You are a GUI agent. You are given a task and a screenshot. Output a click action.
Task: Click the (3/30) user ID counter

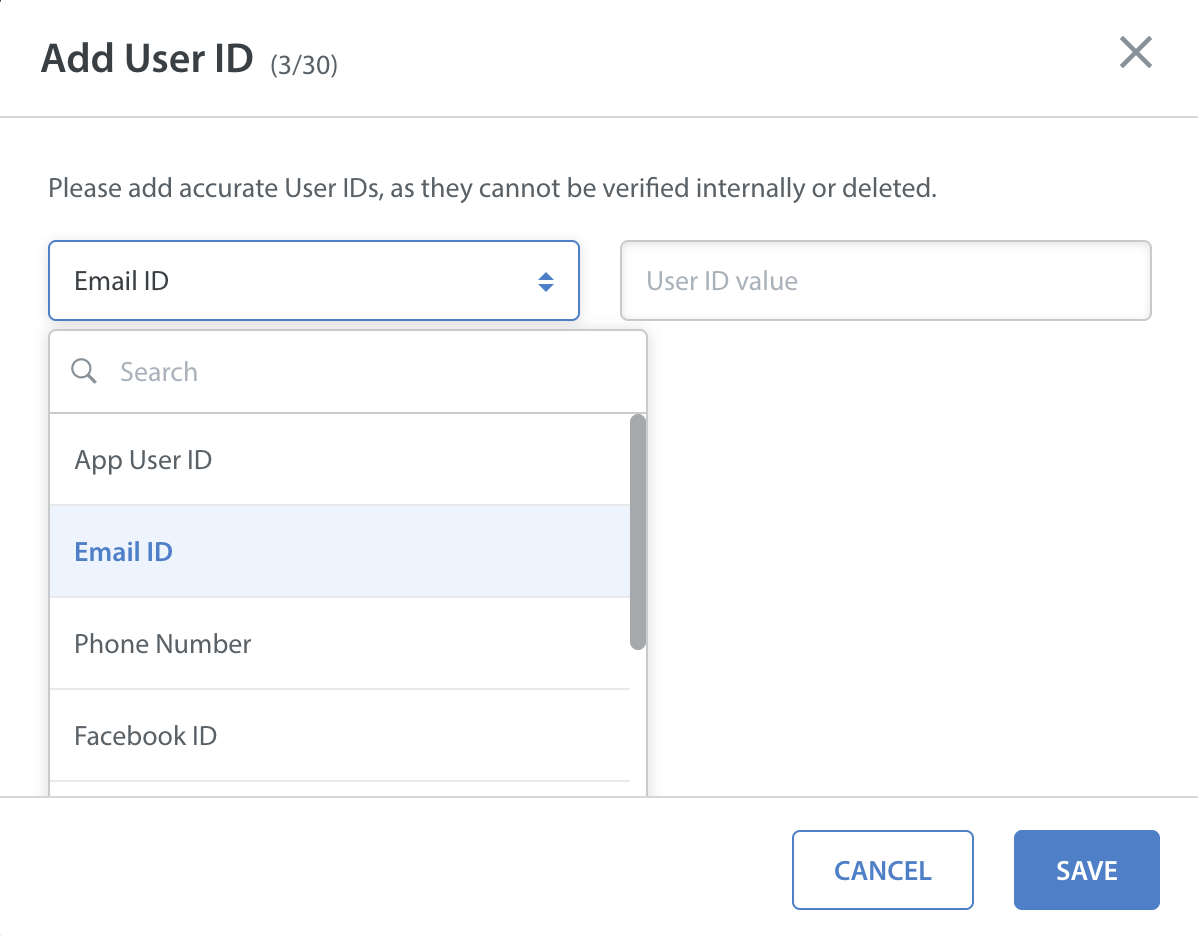click(304, 66)
